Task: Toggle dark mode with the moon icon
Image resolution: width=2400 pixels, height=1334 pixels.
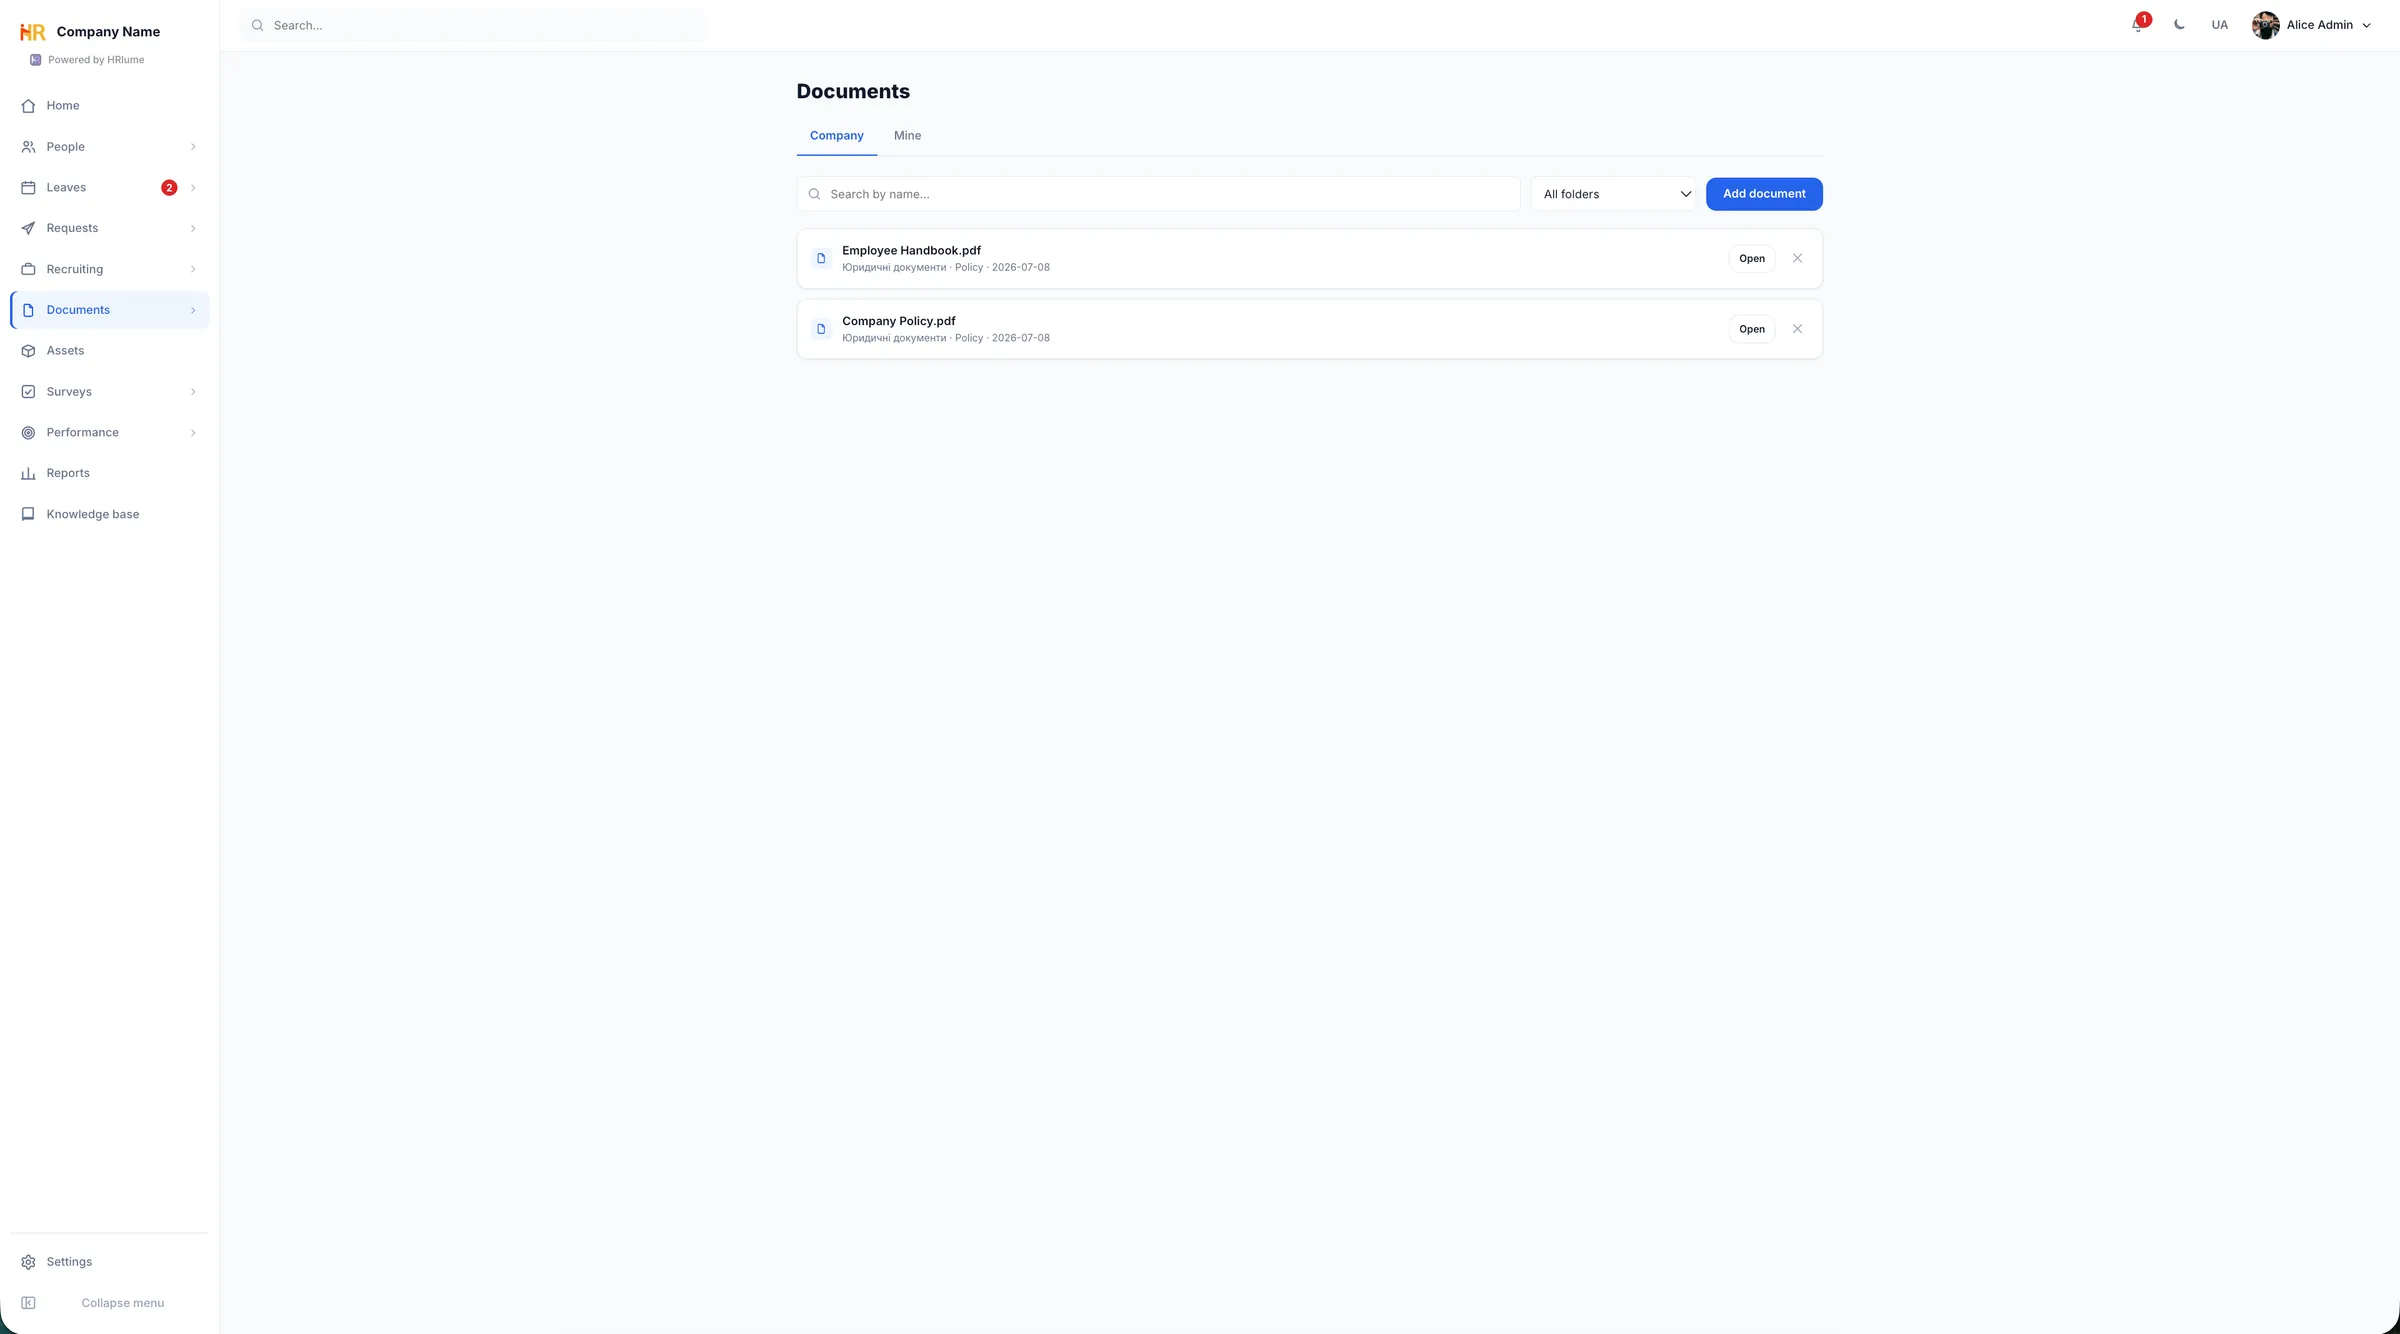Action: (x=2179, y=25)
